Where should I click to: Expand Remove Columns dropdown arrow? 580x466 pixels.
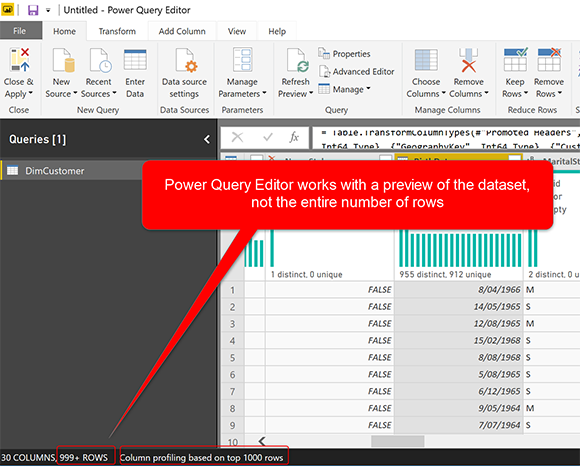point(486,93)
